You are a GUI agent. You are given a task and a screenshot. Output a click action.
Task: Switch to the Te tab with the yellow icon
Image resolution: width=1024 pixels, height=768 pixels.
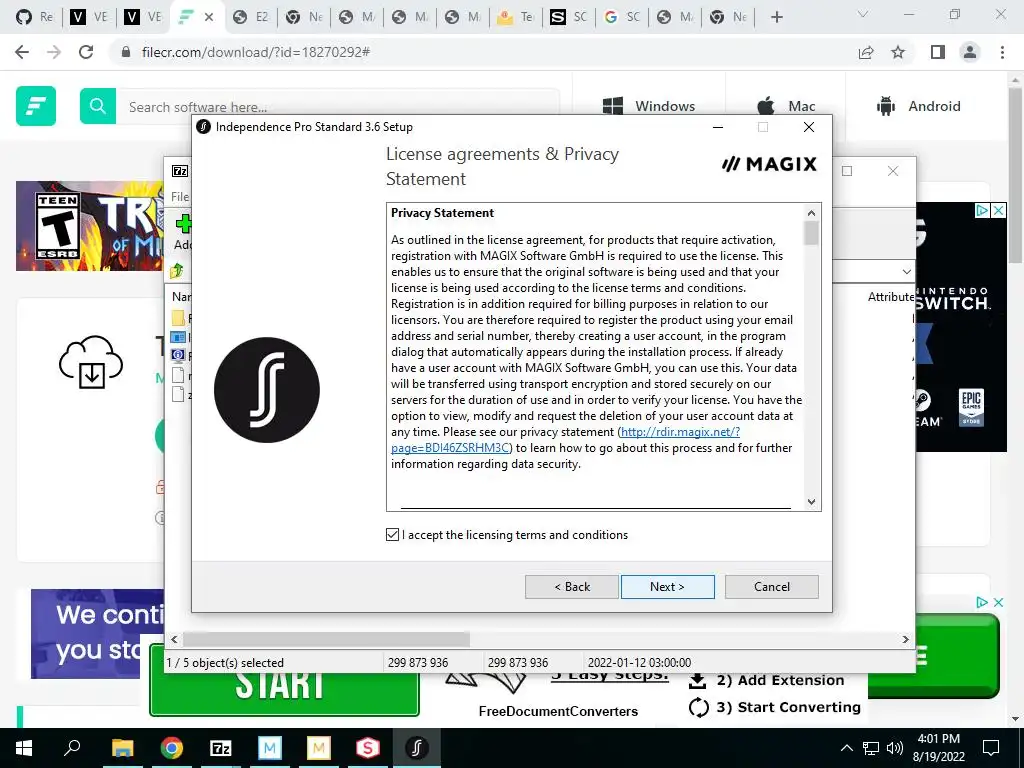(515, 17)
